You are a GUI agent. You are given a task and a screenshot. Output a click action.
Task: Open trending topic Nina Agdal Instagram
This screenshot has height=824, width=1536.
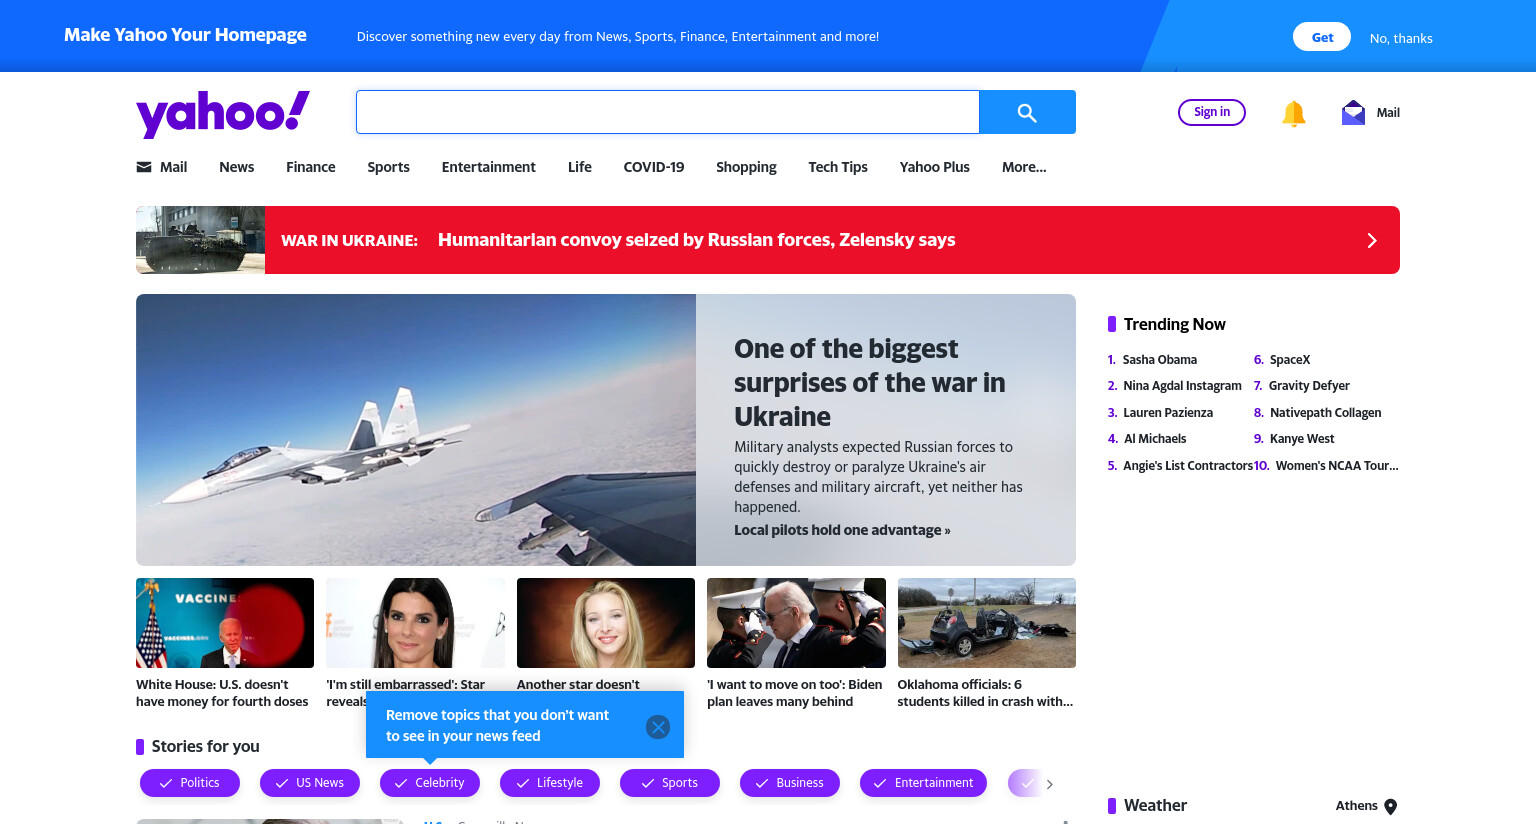[x=1182, y=386]
